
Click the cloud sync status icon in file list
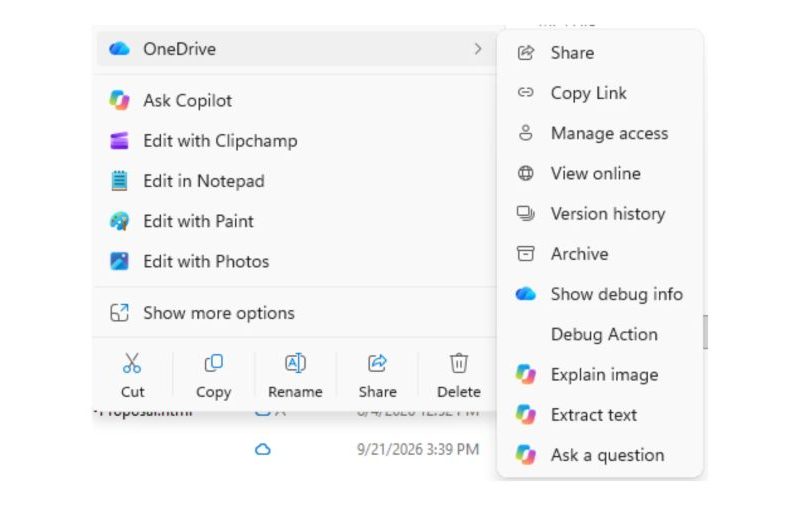[x=262, y=449]
